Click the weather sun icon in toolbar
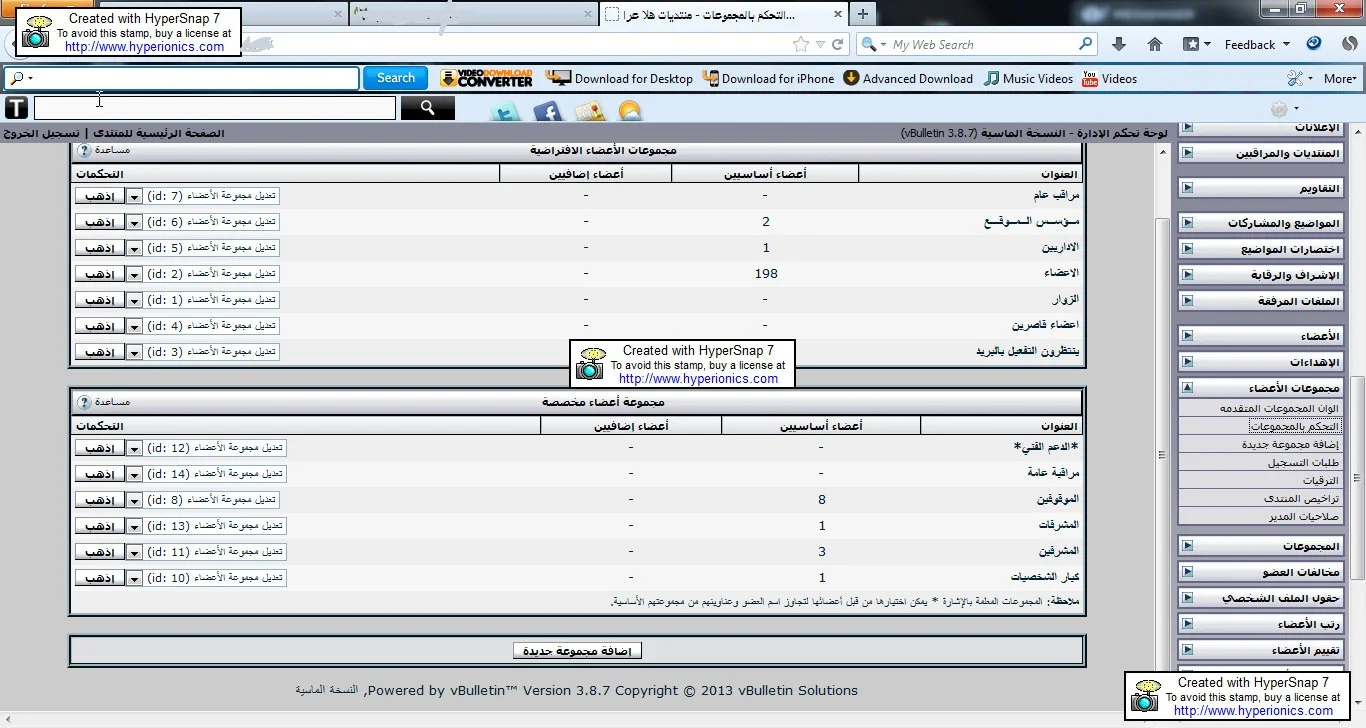This screenshot has height=728, width=1366. [x=630, y=111]
